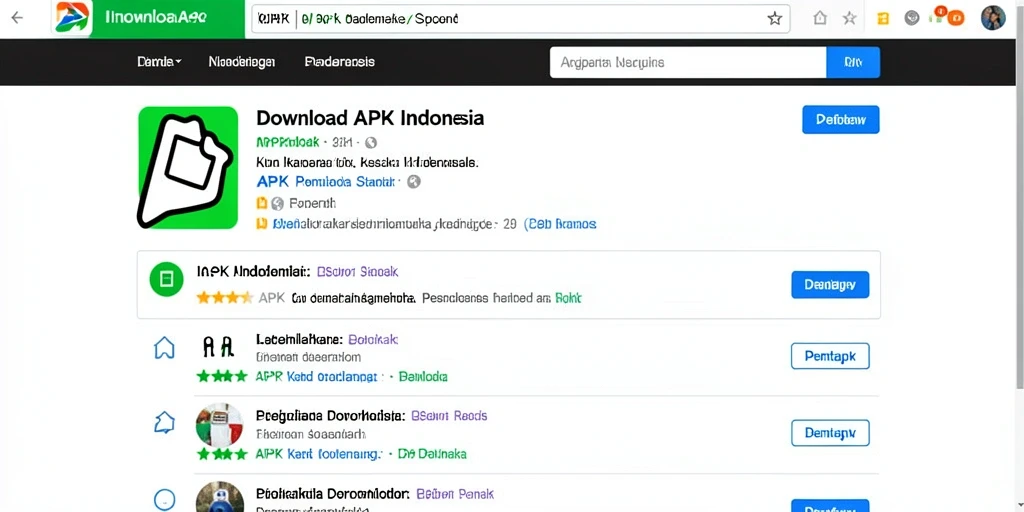
Task: Select the green IlnownloaAge browser tab
Action: tap(167, 18)
